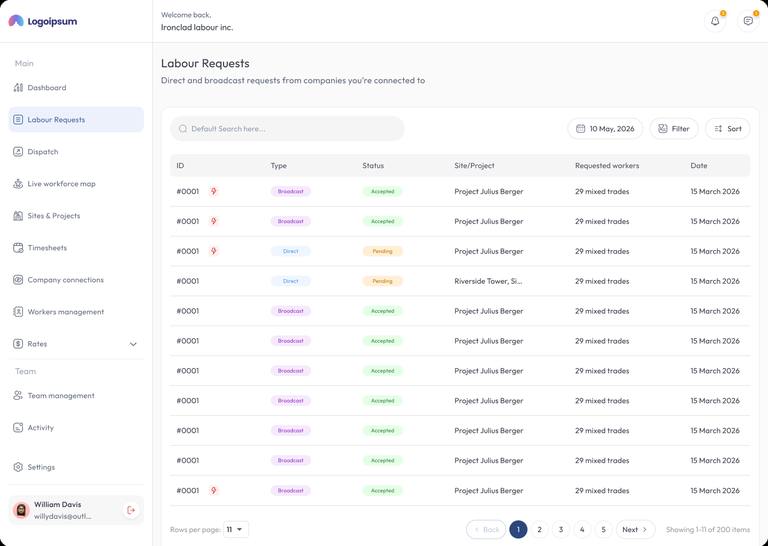
Task: Click the Settings gear icon
Action: pyautogui.click(x=18, y=467)
